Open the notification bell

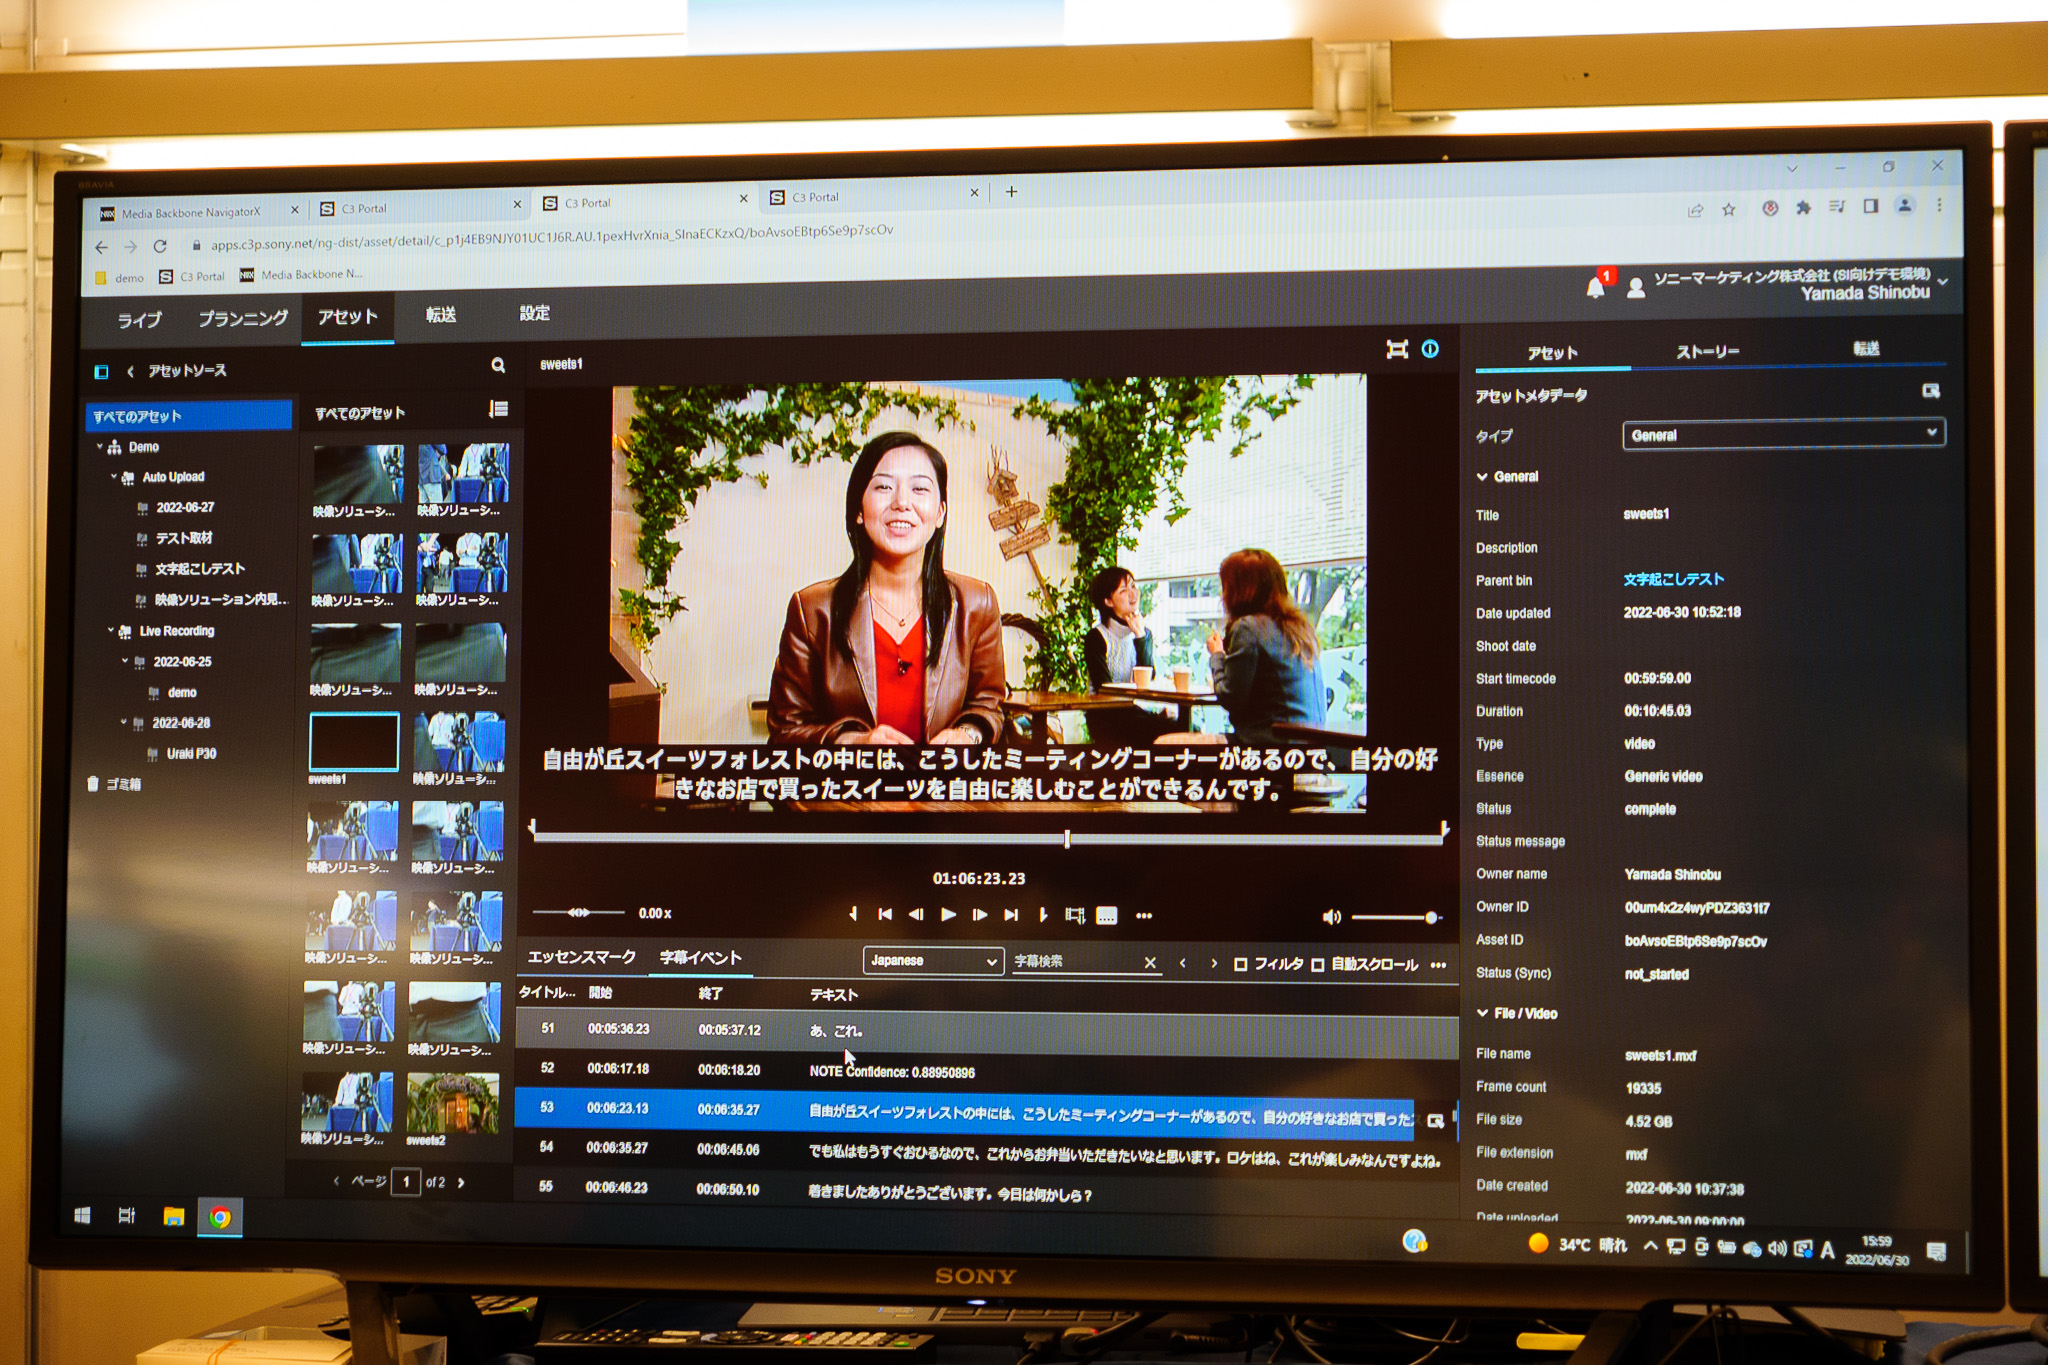click(1595, 288)
